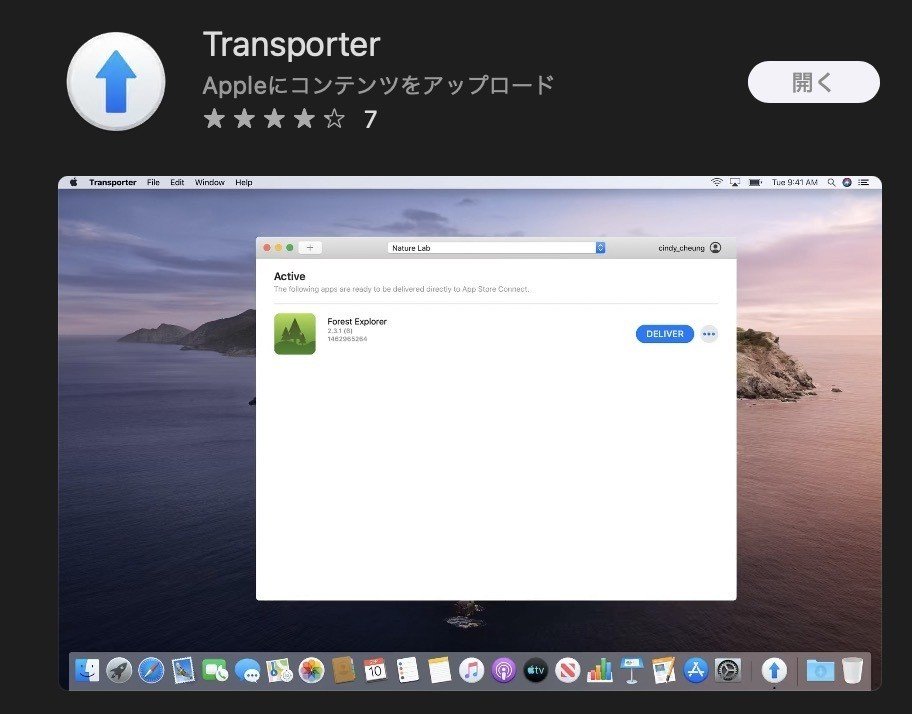Image resolution: width=912 pixels, height=714 pixels.
Task: Open FaceTime in the Dock
Action: coord(215,670)
